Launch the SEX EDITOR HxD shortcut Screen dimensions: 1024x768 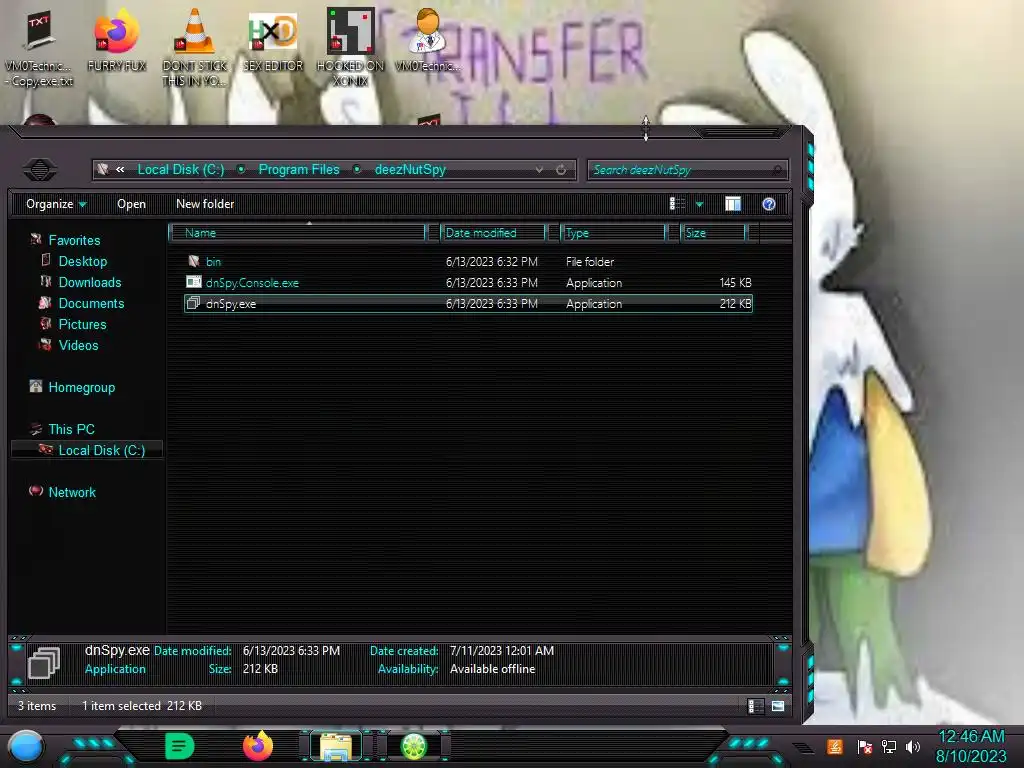pyautogui.click(x=273, y=39)
